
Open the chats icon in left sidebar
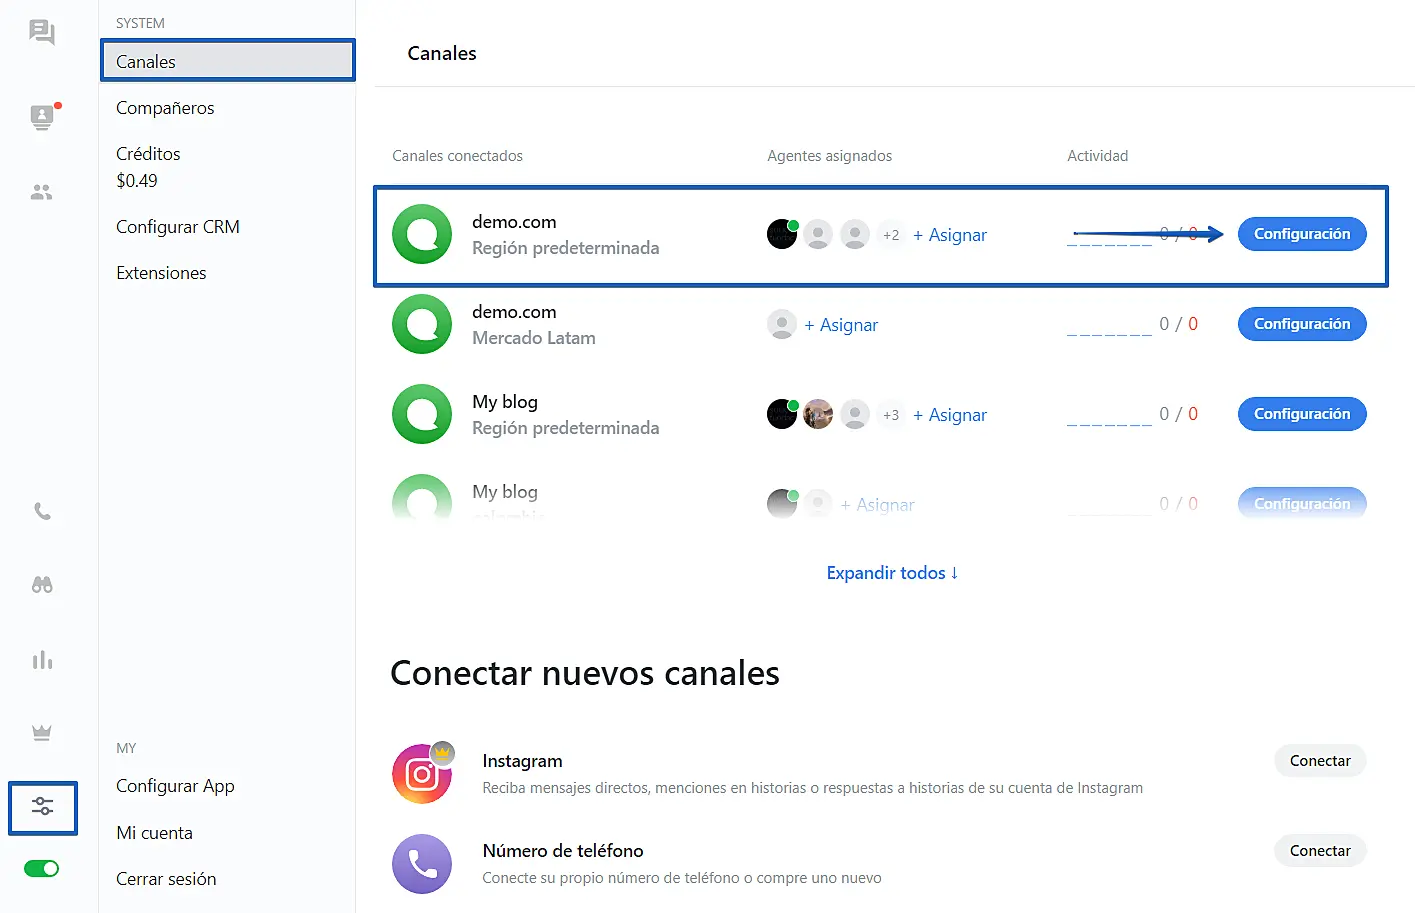click(42, 33)
